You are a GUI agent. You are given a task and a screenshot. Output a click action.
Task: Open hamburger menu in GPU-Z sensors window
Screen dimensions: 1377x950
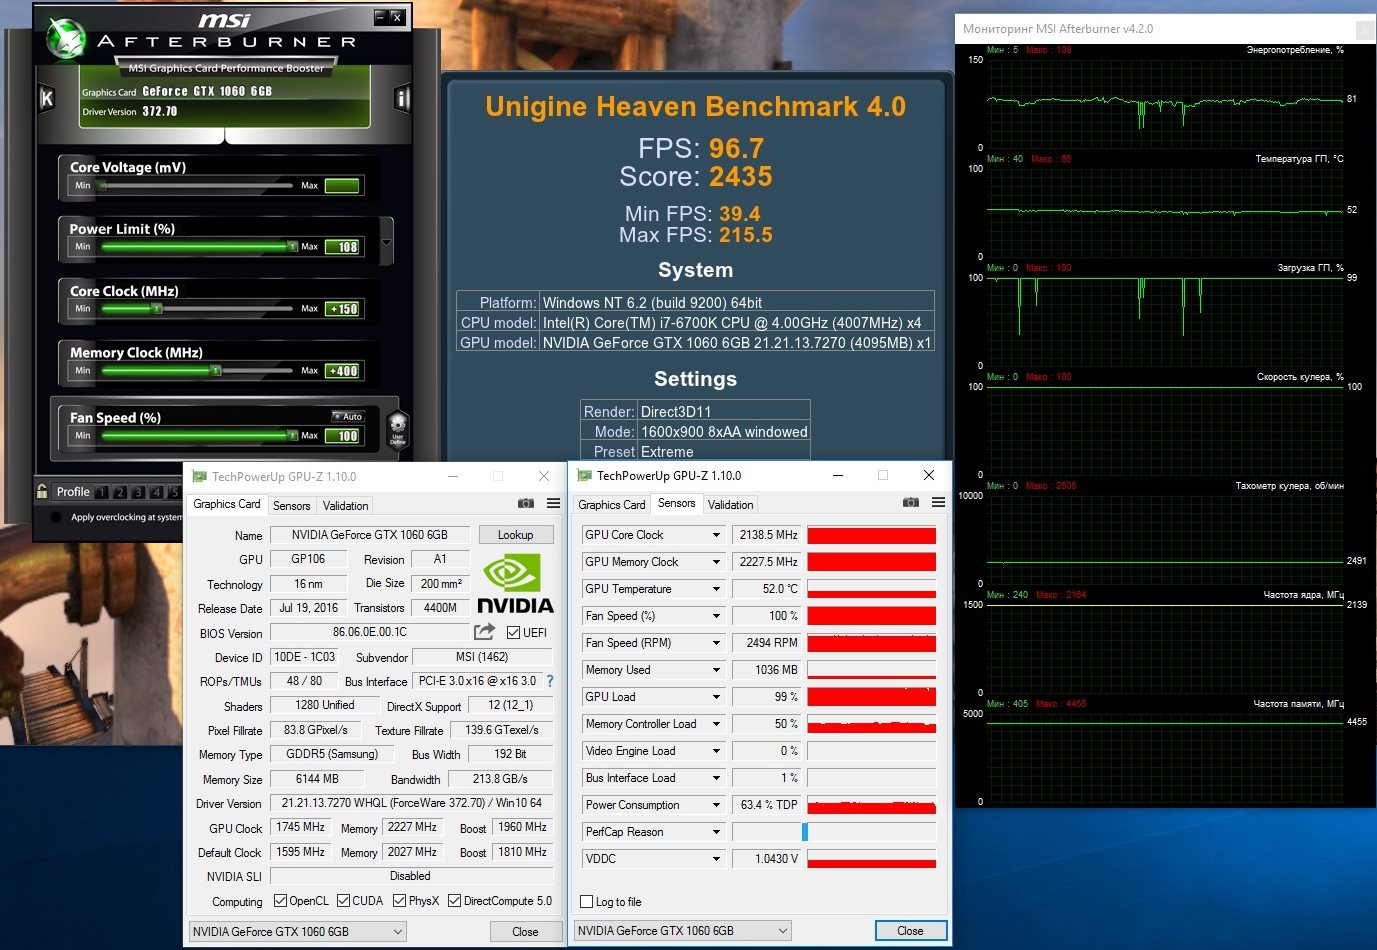pos(938,503)
